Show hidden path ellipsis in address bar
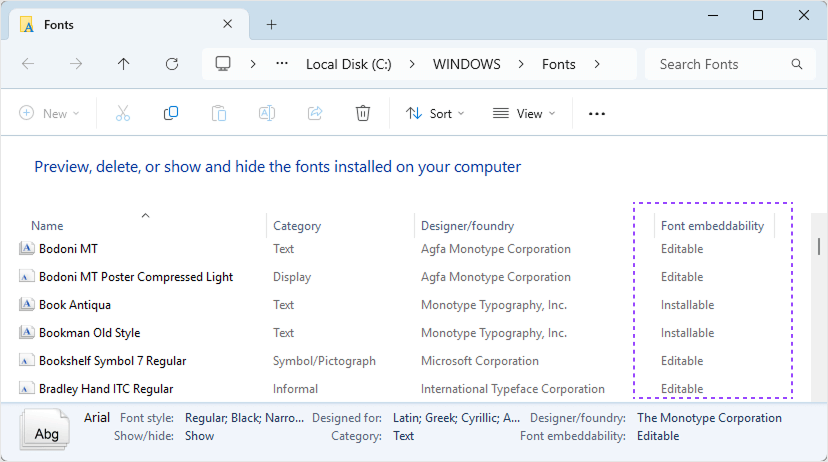This screenshot has width=828, height=462. coord(282,63)
